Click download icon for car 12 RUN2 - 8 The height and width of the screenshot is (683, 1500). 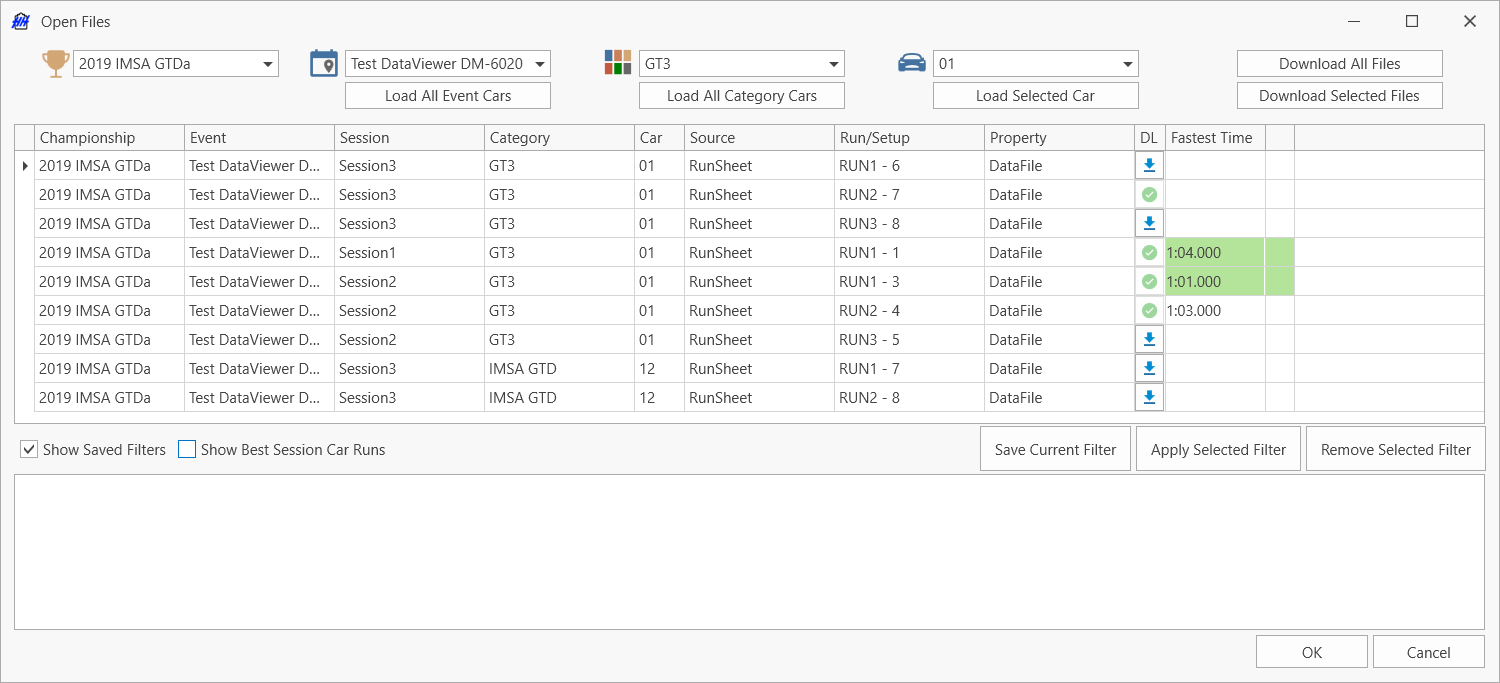point(1149,398)
